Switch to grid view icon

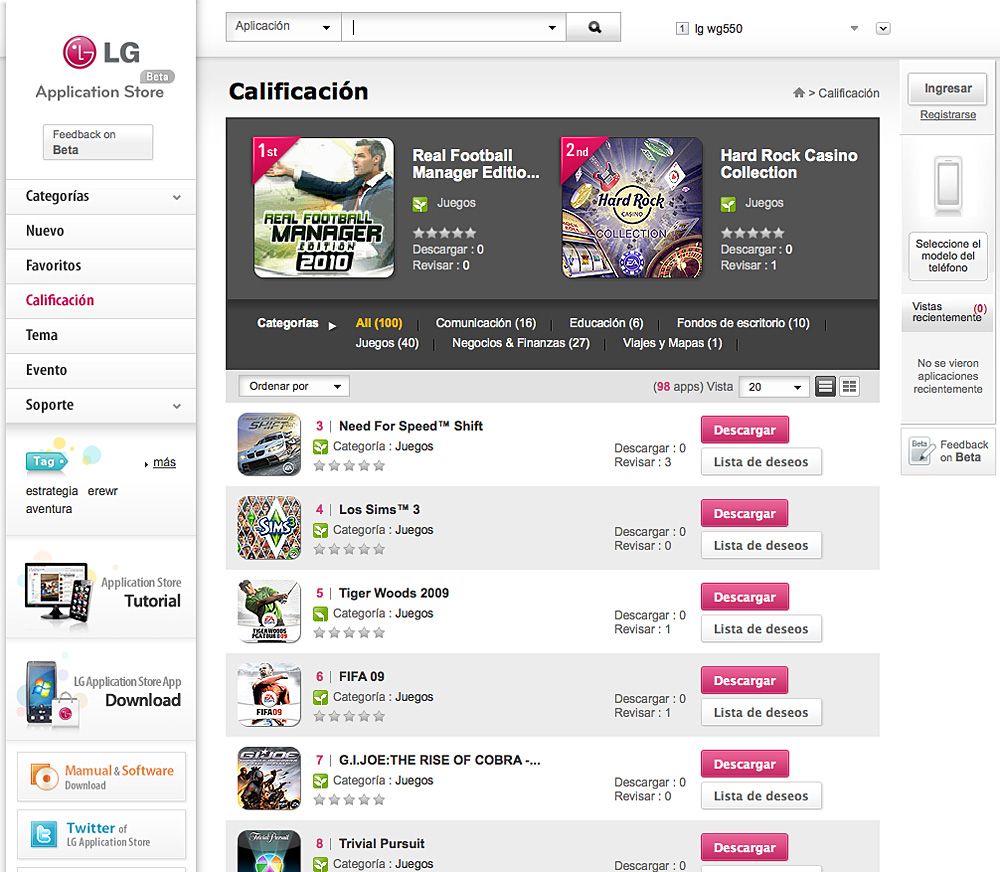(849, 387)
